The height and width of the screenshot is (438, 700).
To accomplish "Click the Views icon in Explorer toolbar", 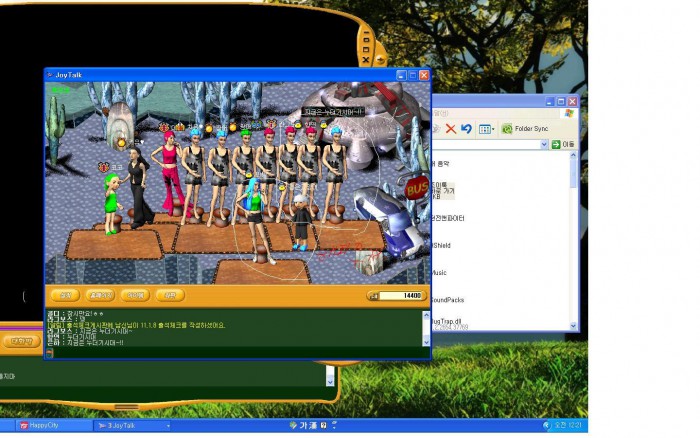I will pos(484,129).
